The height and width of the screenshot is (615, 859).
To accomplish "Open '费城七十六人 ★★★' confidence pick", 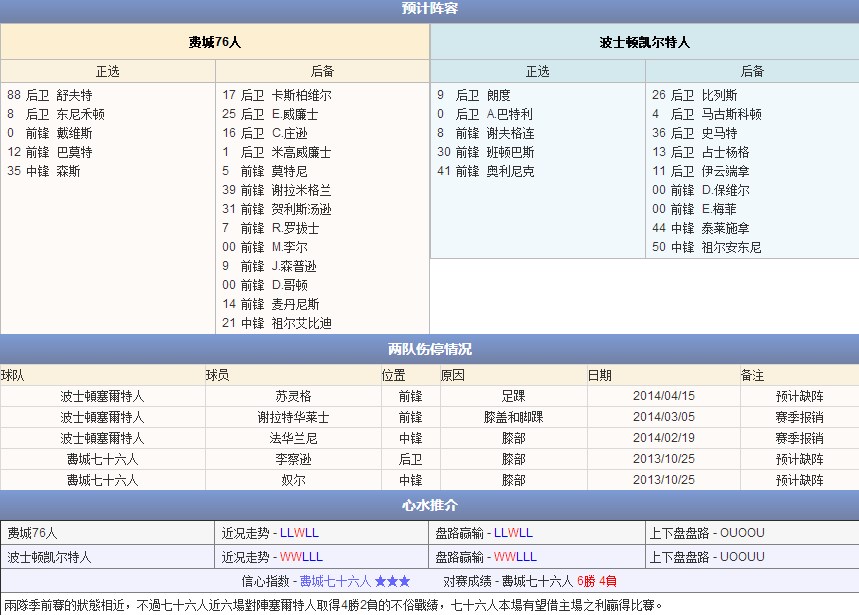I will 355,581.
